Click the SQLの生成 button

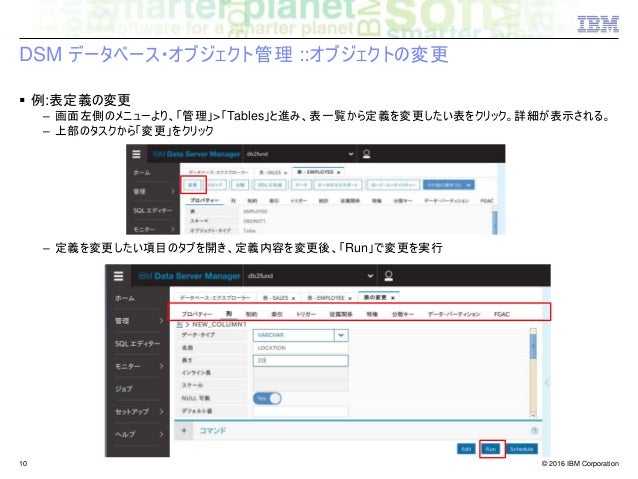click(269, 185)
